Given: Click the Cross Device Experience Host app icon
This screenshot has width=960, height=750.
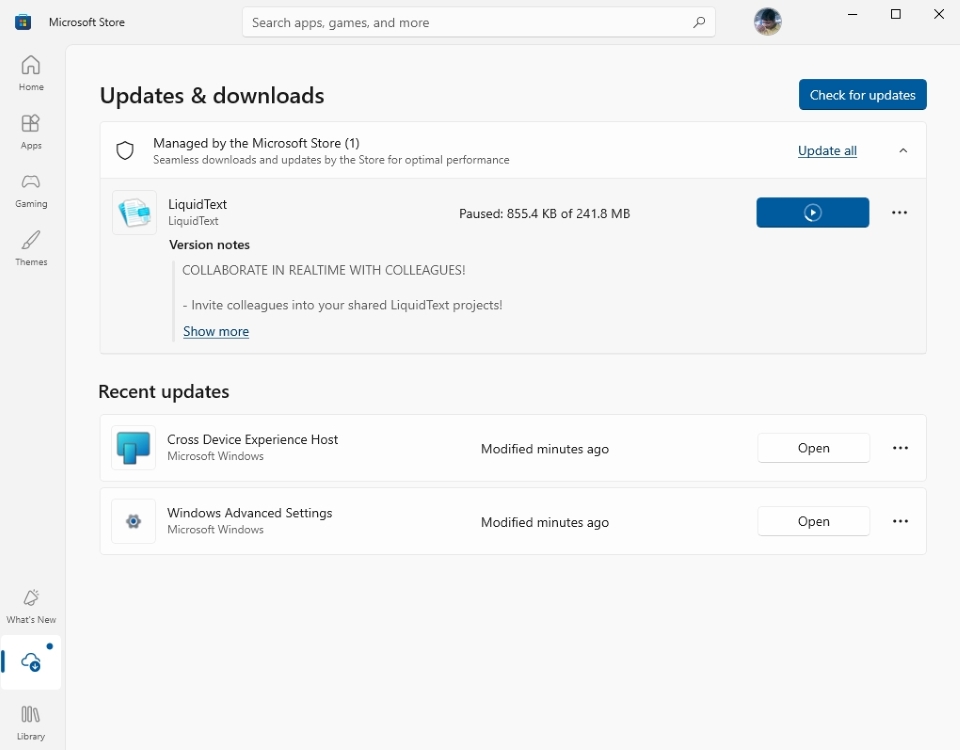Looking at the screenshot, I should pos(133,448).
